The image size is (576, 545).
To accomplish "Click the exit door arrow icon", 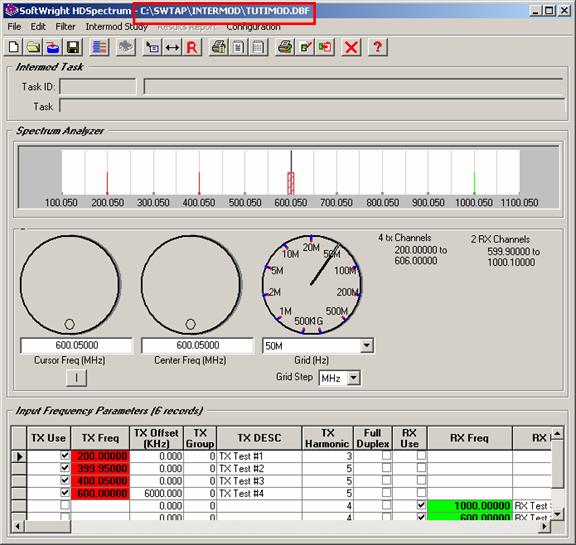I will pyautogui.click(x=325, y=47).
